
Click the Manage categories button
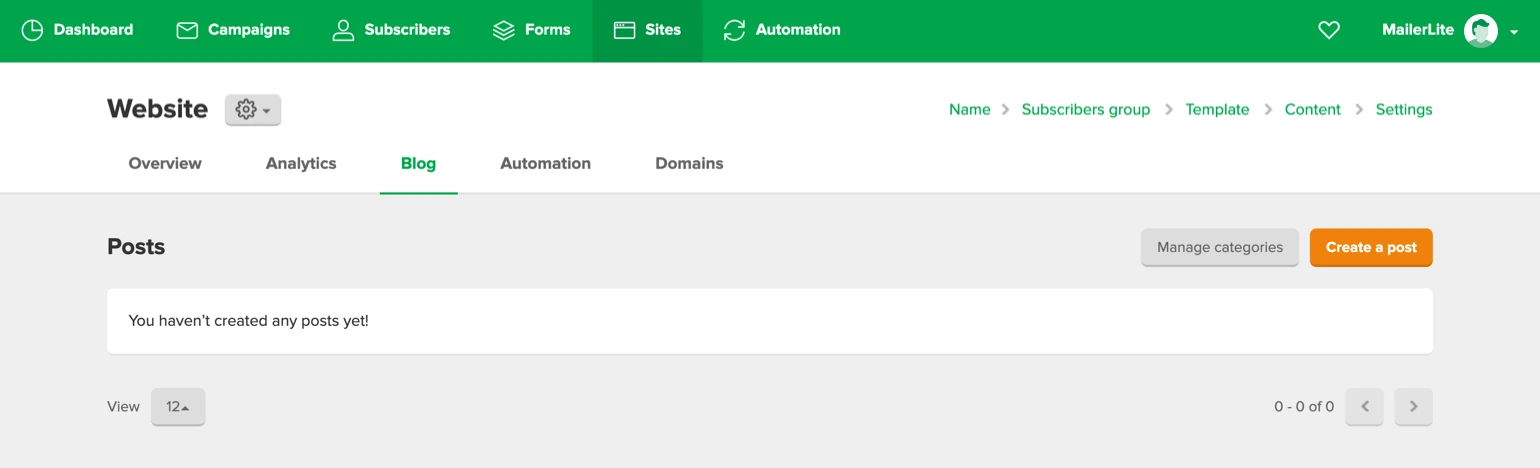1219,247
